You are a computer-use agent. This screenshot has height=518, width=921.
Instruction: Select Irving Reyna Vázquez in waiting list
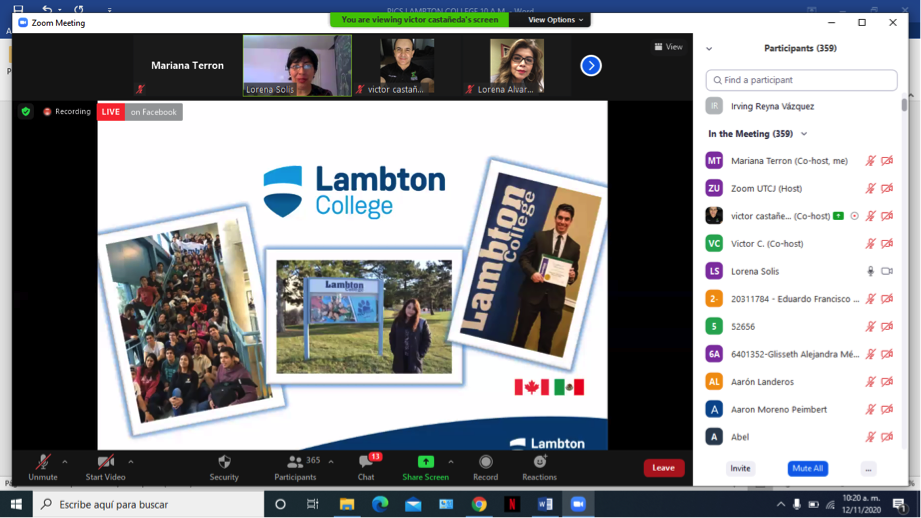(802, 106)
